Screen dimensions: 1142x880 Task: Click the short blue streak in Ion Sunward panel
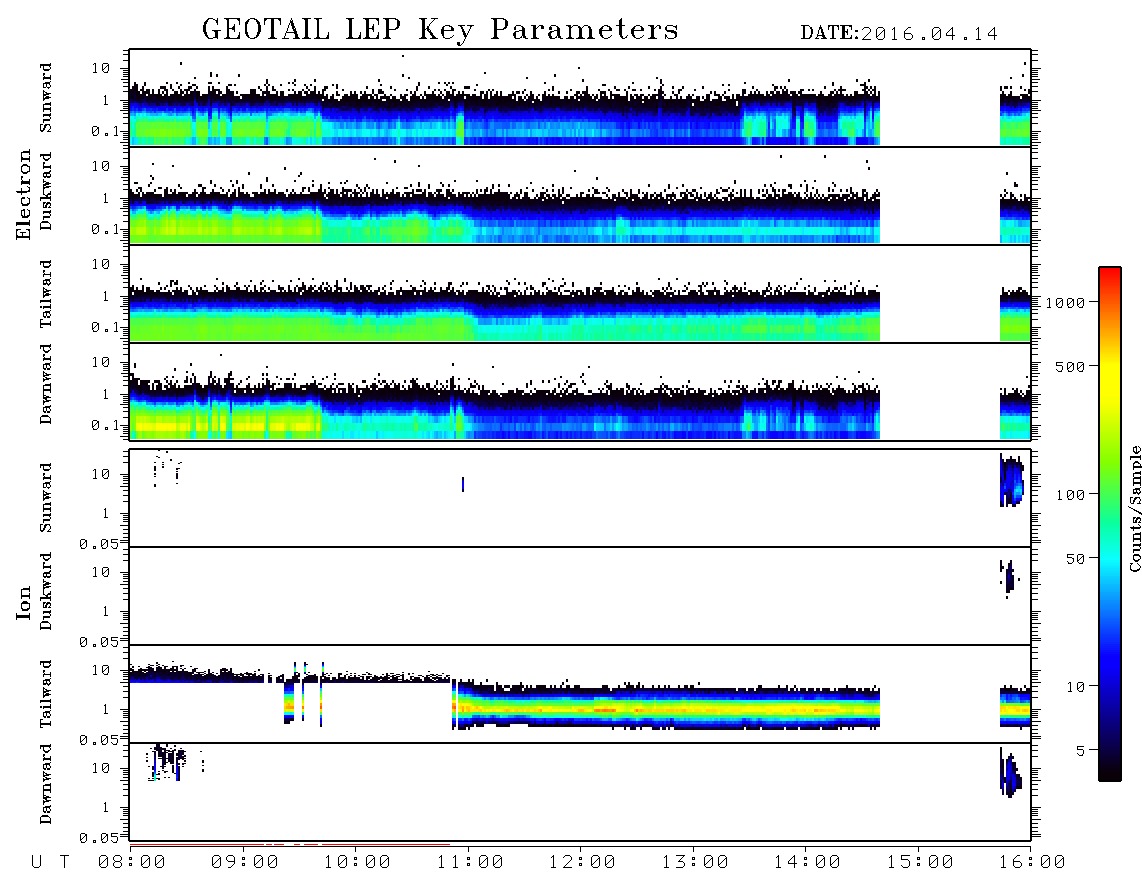coord(462,484)
